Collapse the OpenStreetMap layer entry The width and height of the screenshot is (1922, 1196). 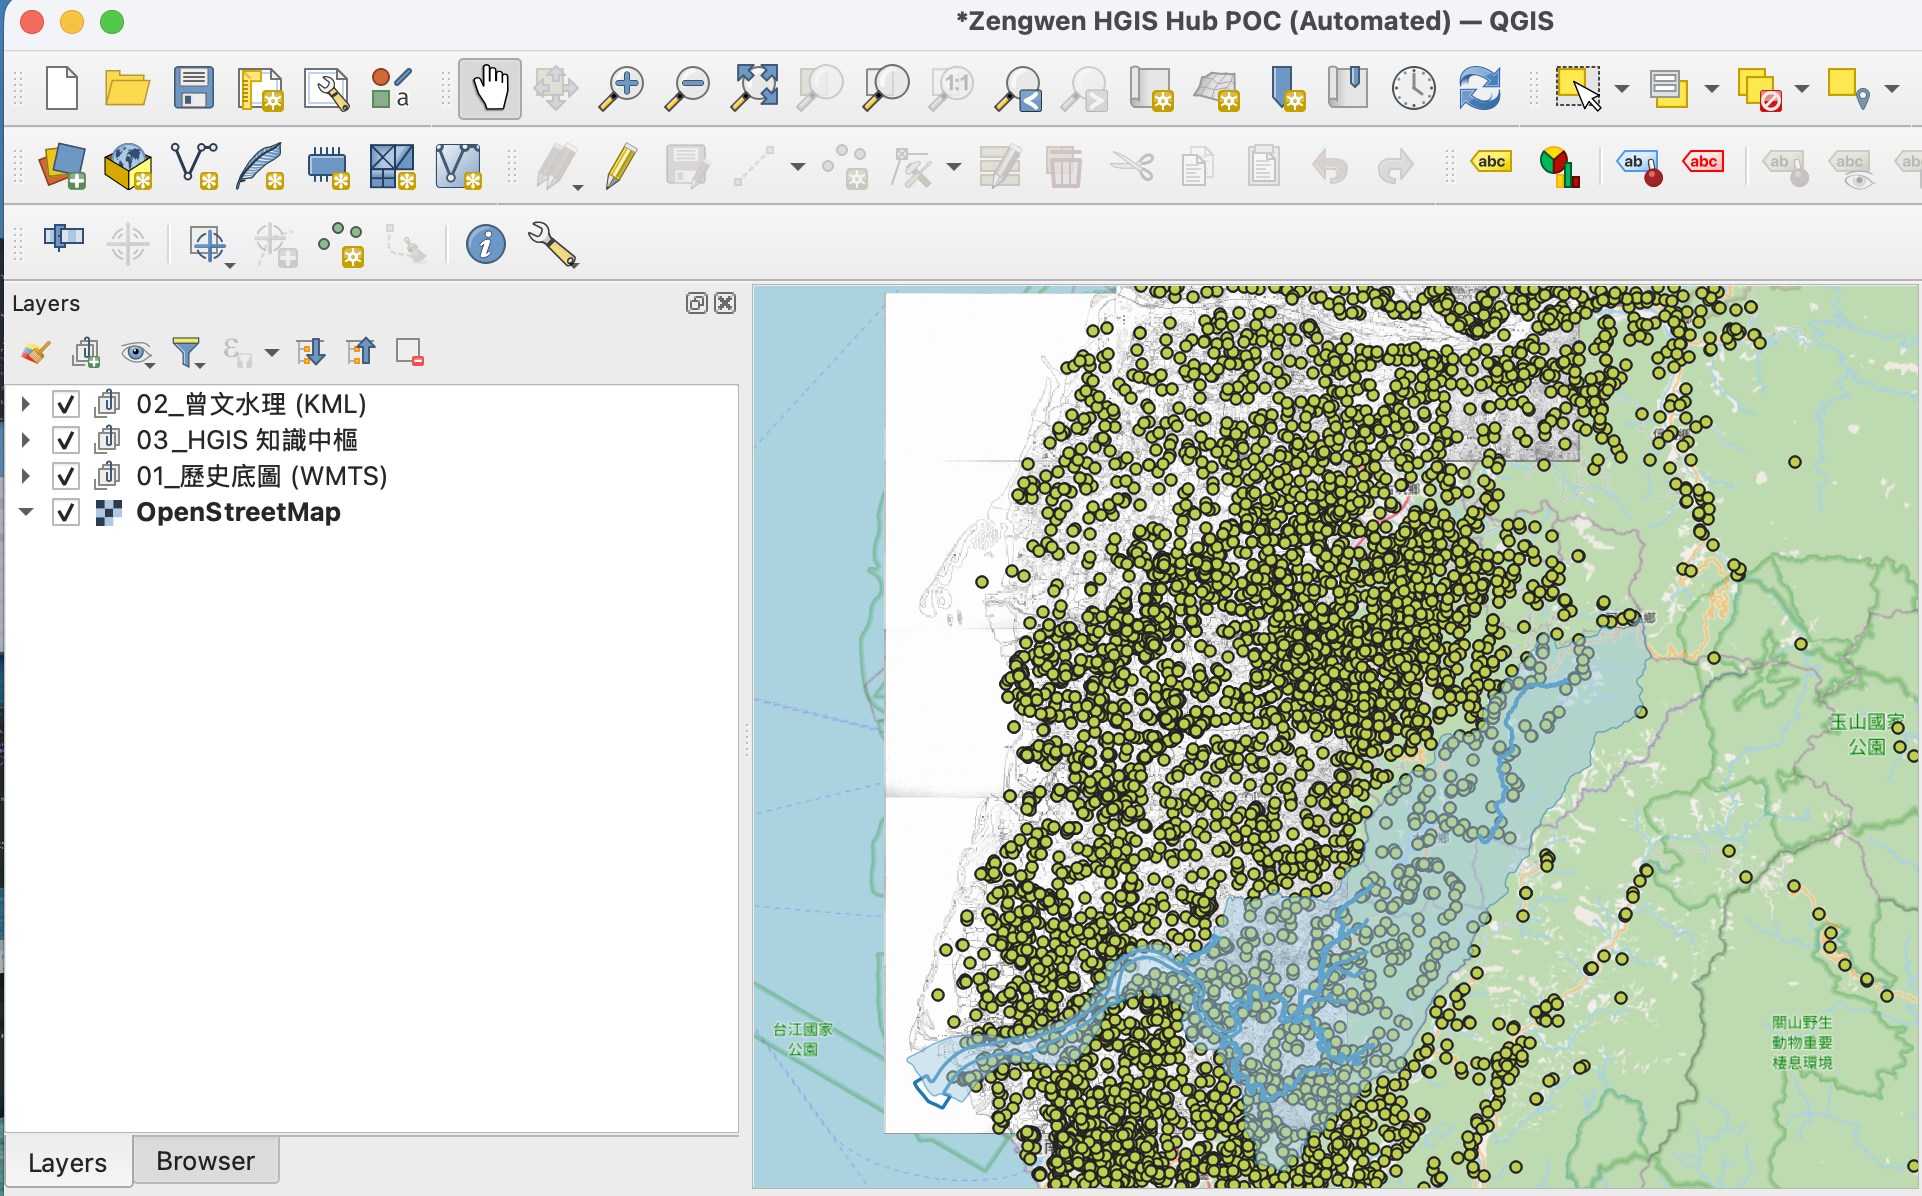coord(25,512)
